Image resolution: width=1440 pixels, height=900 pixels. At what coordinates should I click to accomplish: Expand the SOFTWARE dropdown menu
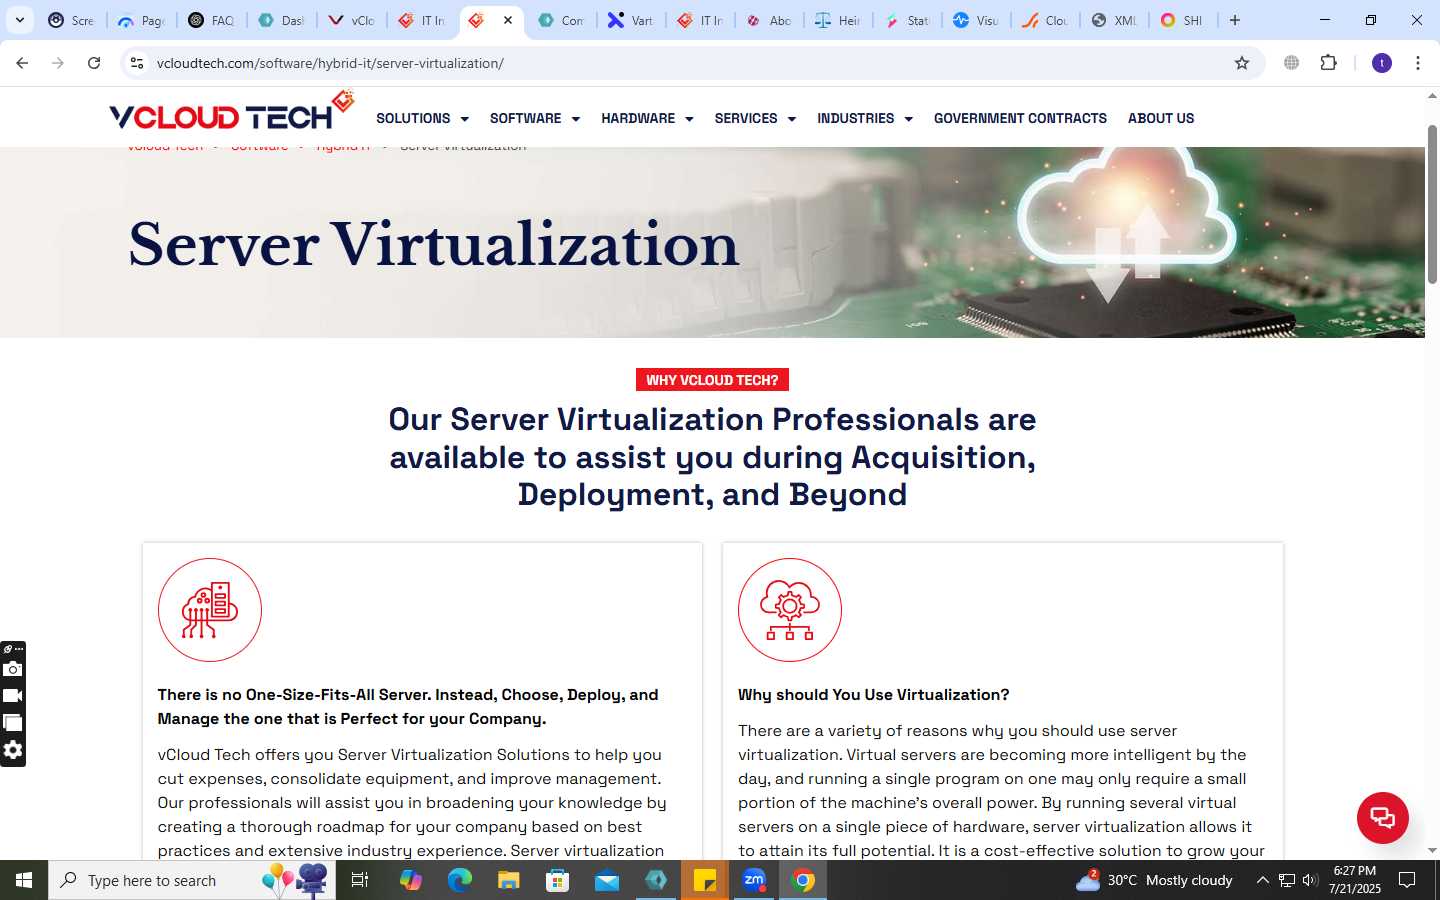[535, 118]
